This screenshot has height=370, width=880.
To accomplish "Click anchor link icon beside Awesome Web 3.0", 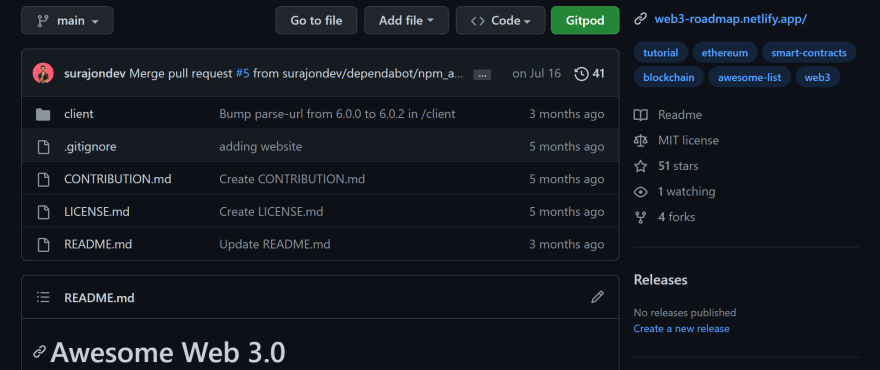I will coord(39,352).
